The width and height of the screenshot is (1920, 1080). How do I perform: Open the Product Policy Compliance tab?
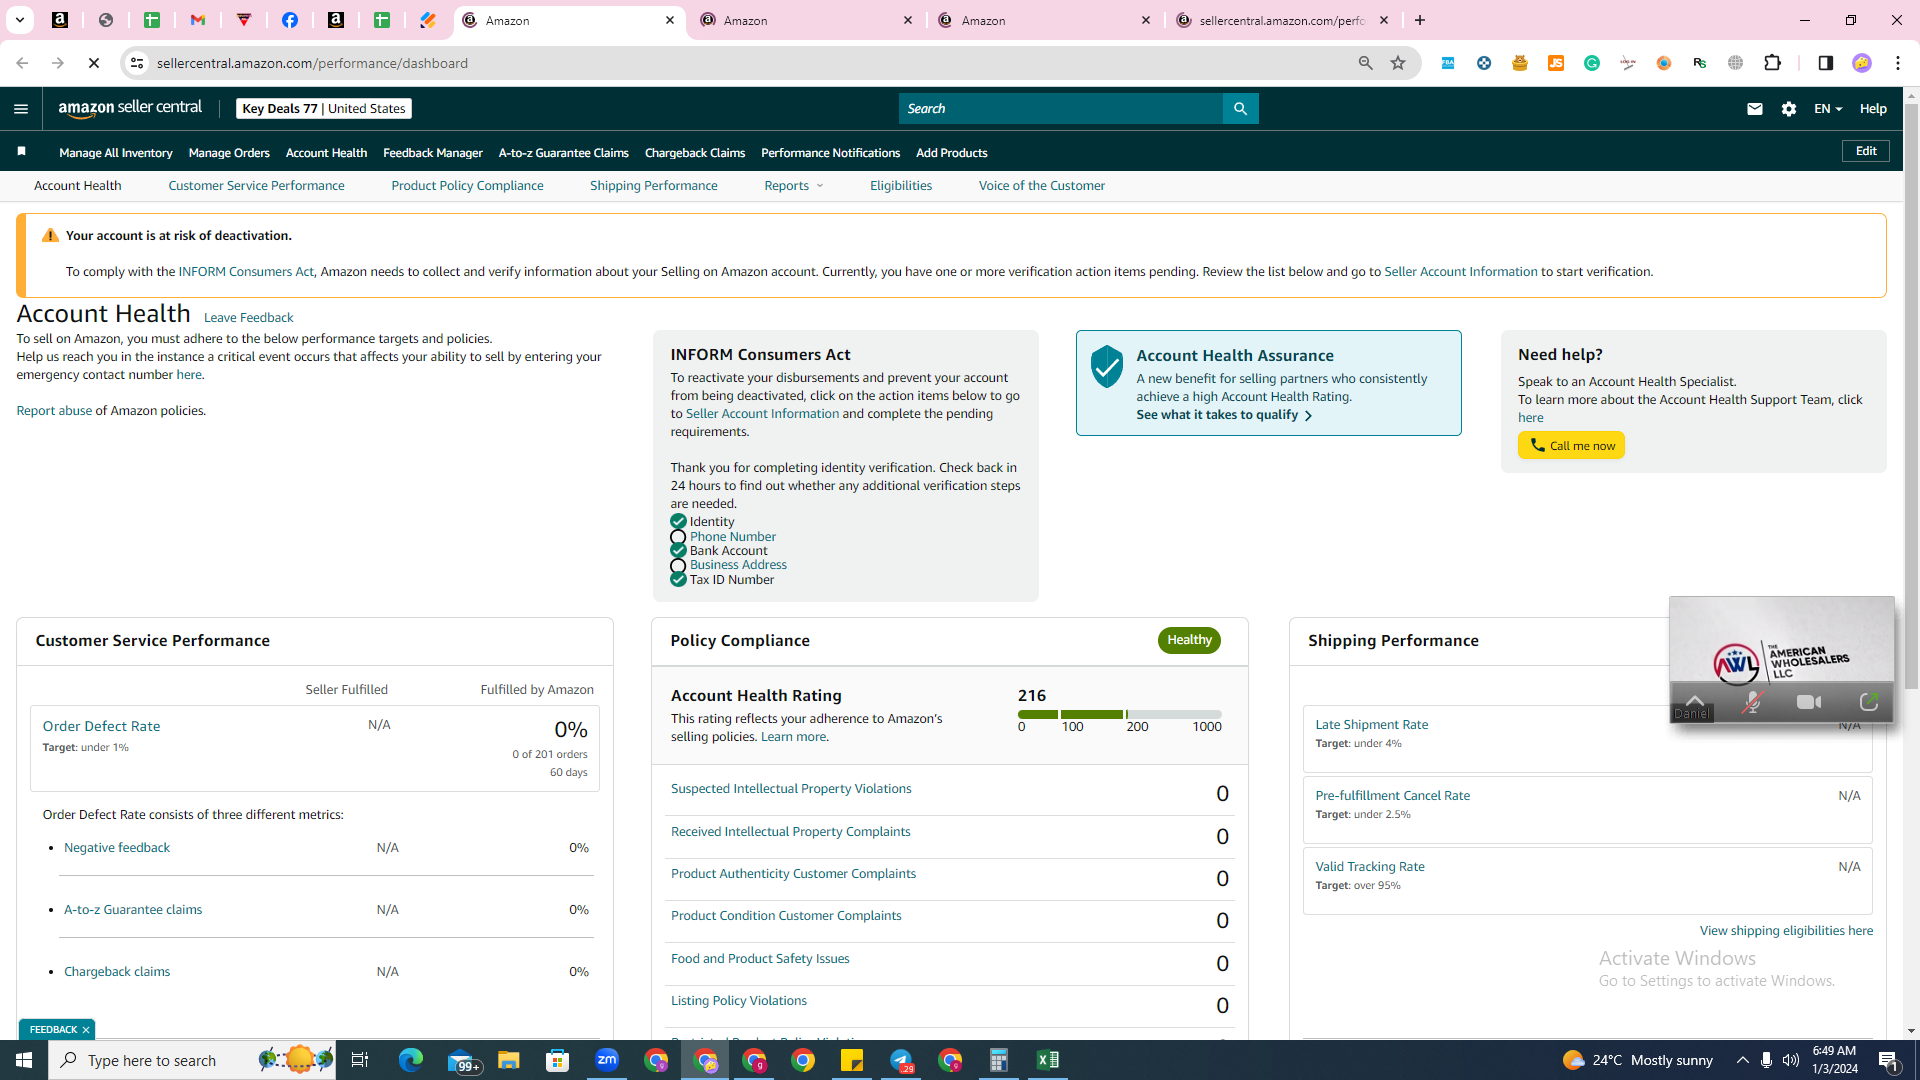coord(467,186)
